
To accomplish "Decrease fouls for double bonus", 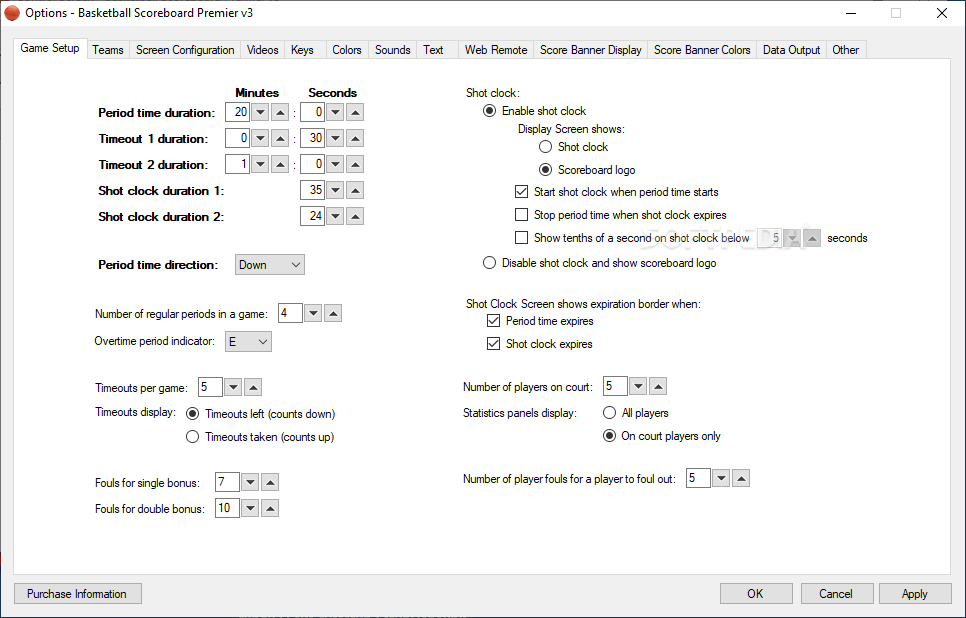I will pos(250,508).
